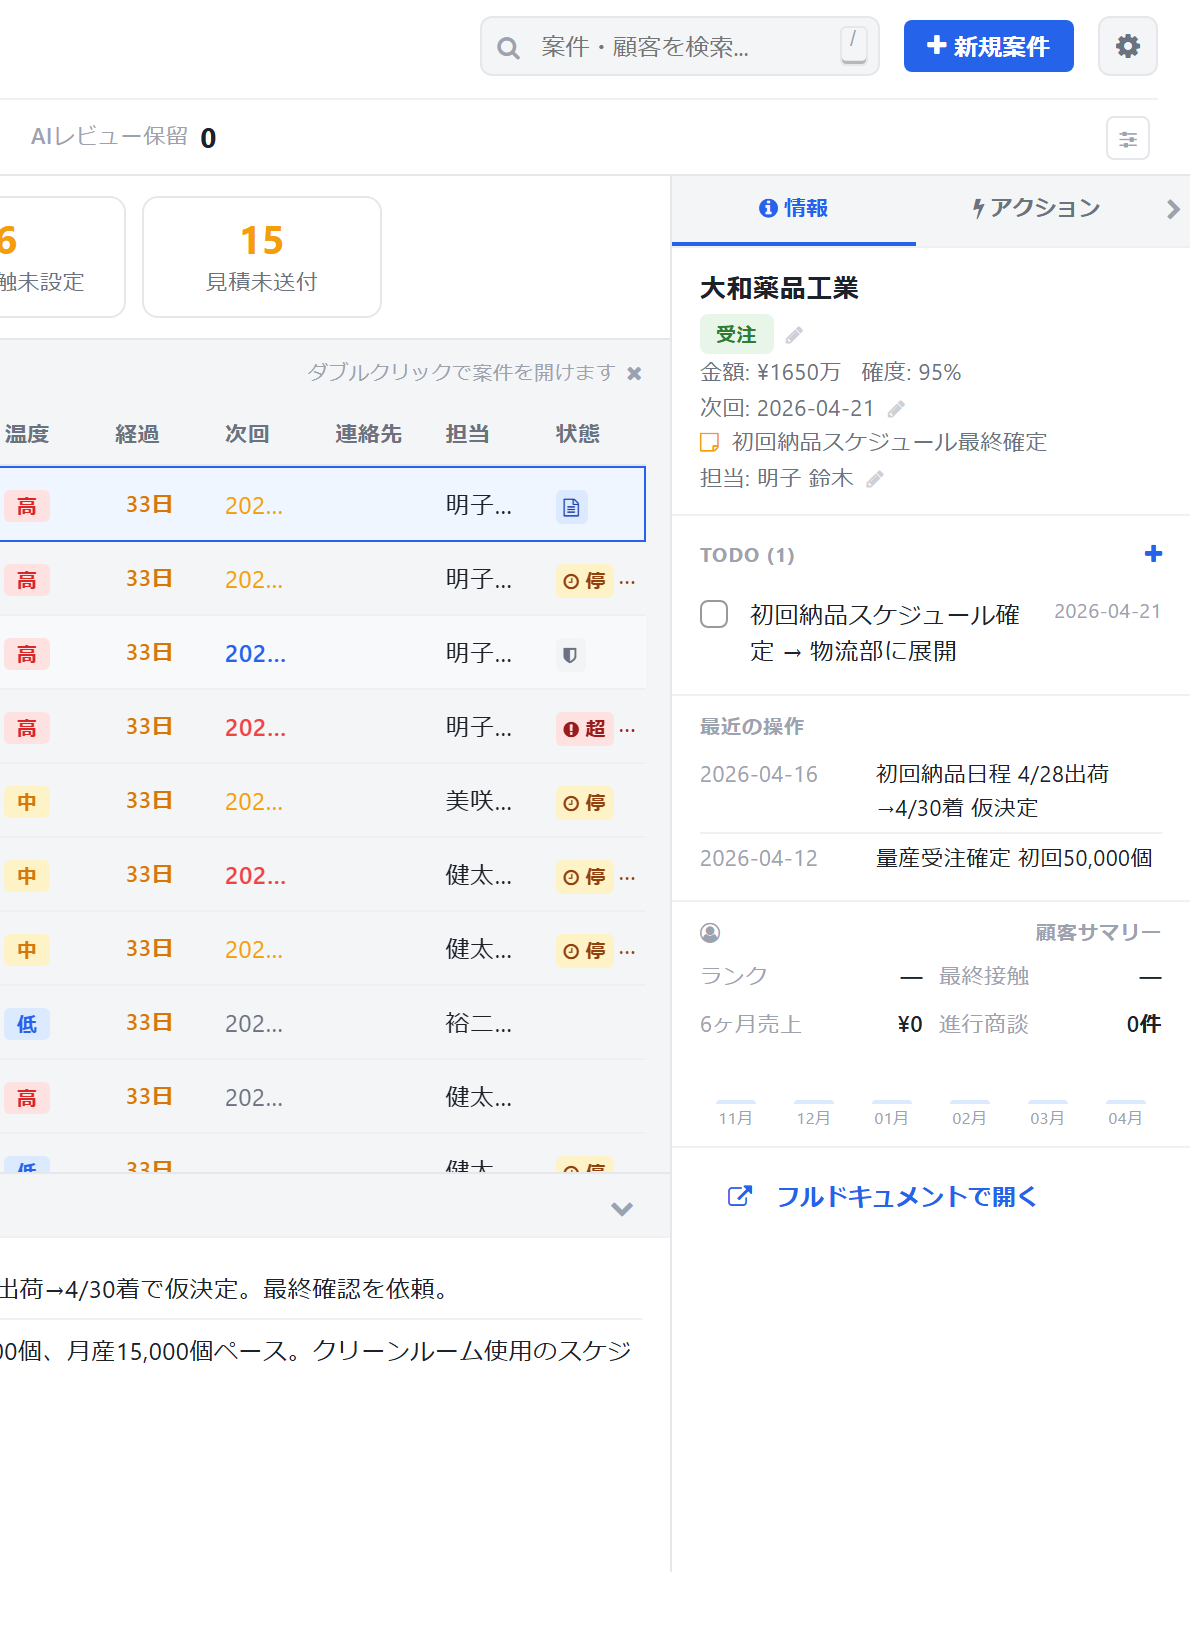The height and width of the screenshot is (1640, 1190).
Task: Click the filter sliders icon
Action: 1127,139
